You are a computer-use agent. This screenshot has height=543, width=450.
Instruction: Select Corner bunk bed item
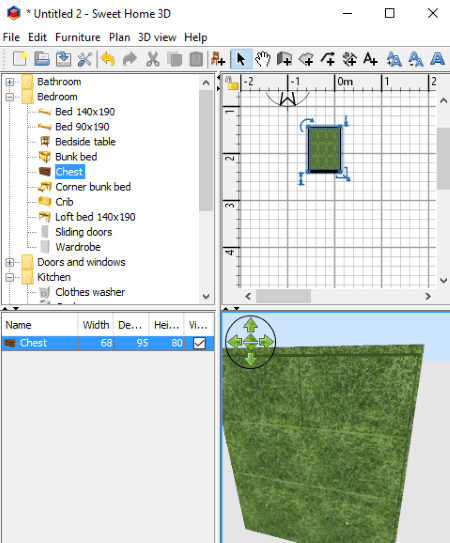pos(93,187)
